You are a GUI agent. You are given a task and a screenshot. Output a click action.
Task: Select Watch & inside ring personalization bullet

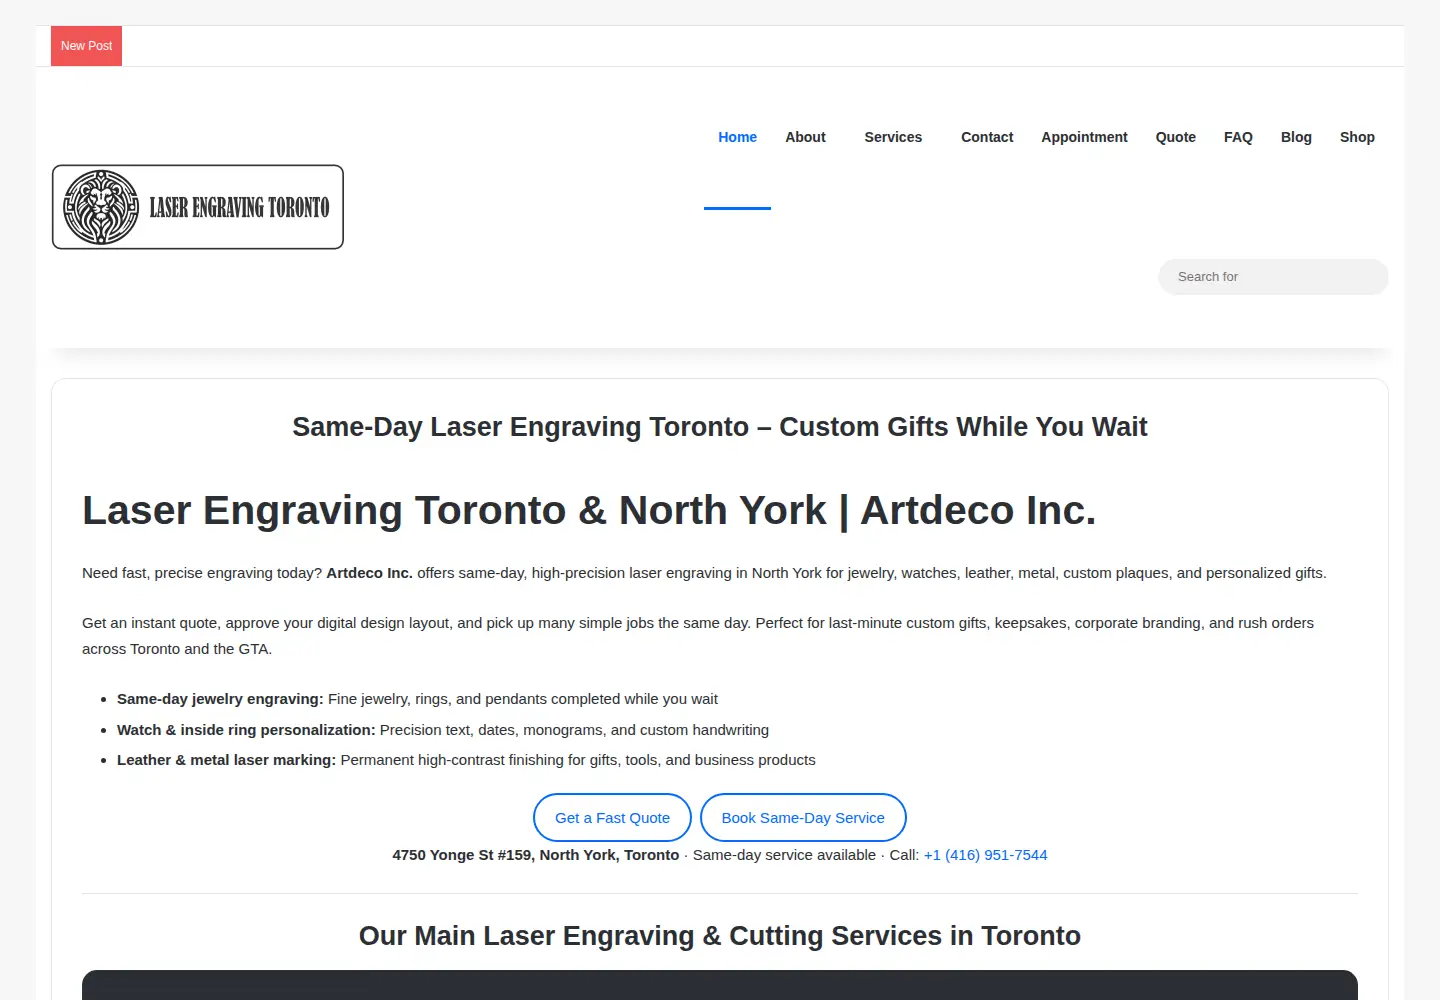click(443, 730)
